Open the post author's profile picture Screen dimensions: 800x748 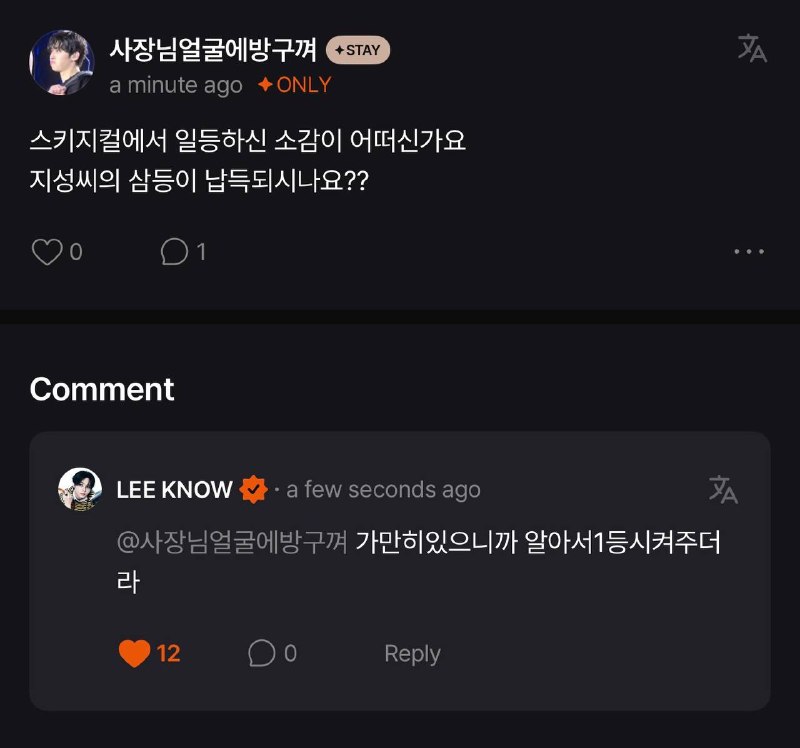(62, 62)
